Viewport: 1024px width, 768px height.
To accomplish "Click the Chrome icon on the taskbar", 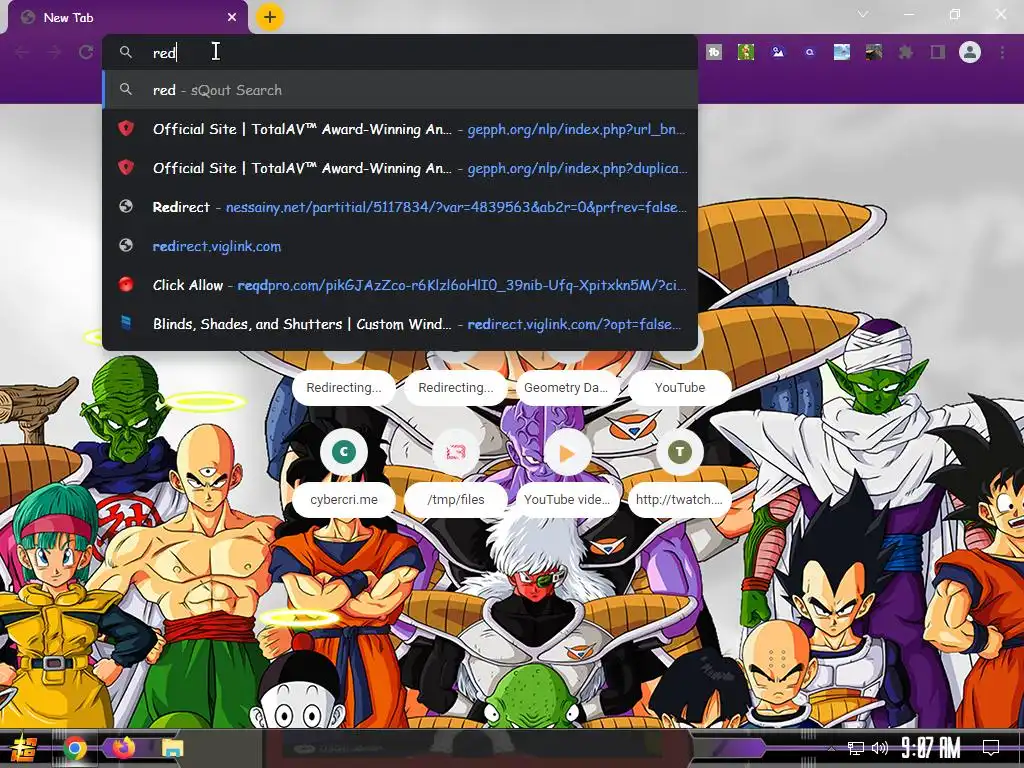I will (x=75, y=748).
